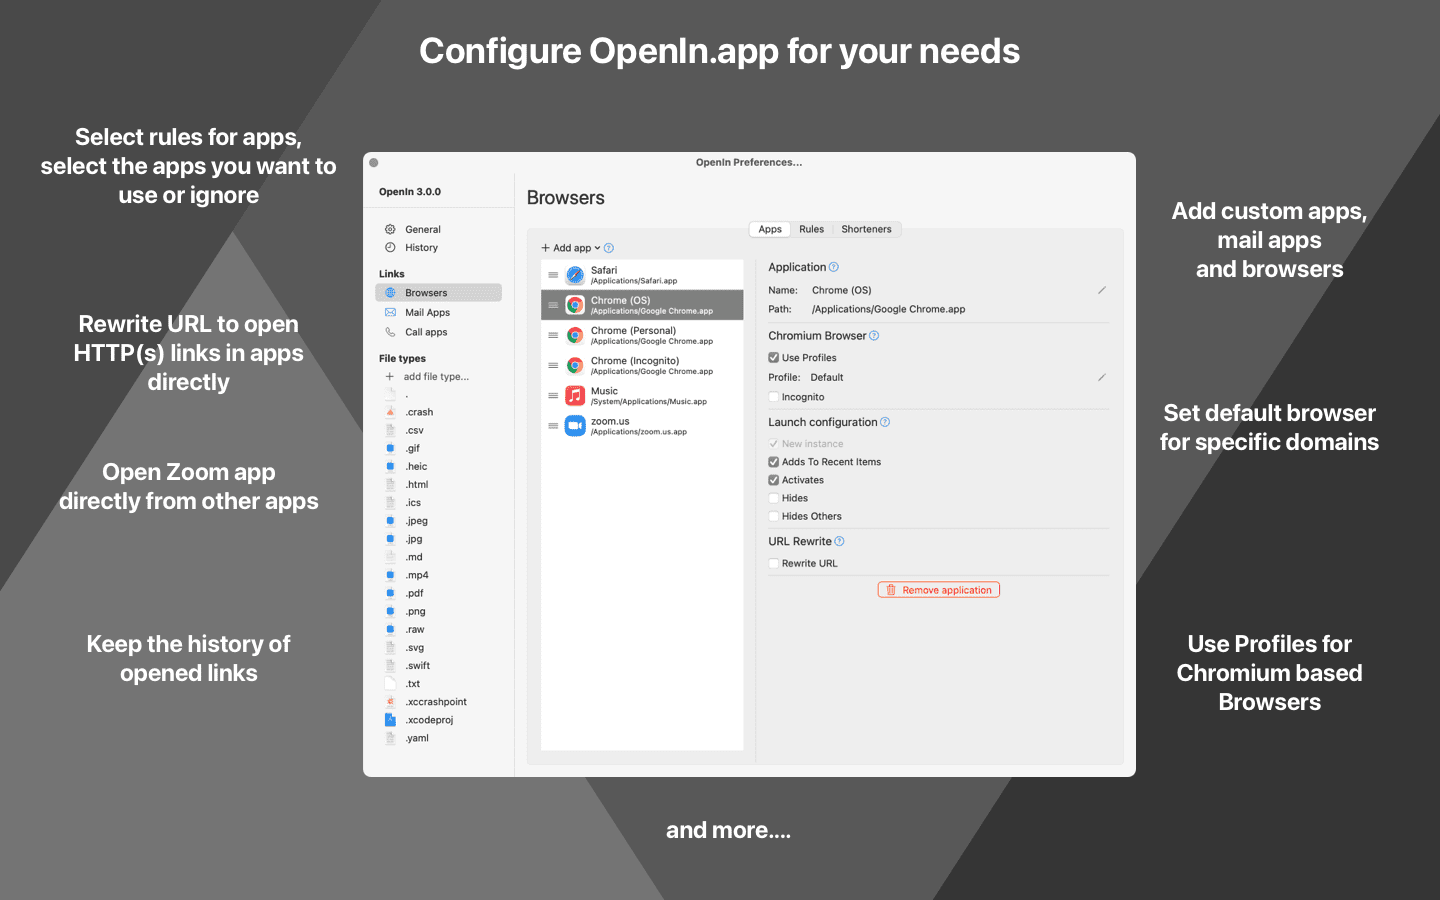This screenshot has height=900, width=1440.
Task: Open help for URL Rewrite
Action: point(840,541)
